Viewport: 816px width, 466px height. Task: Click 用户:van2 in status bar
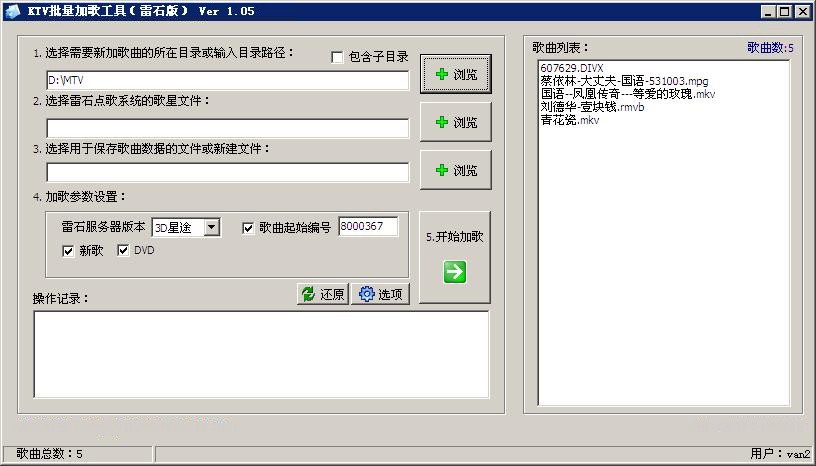point(781,454)
